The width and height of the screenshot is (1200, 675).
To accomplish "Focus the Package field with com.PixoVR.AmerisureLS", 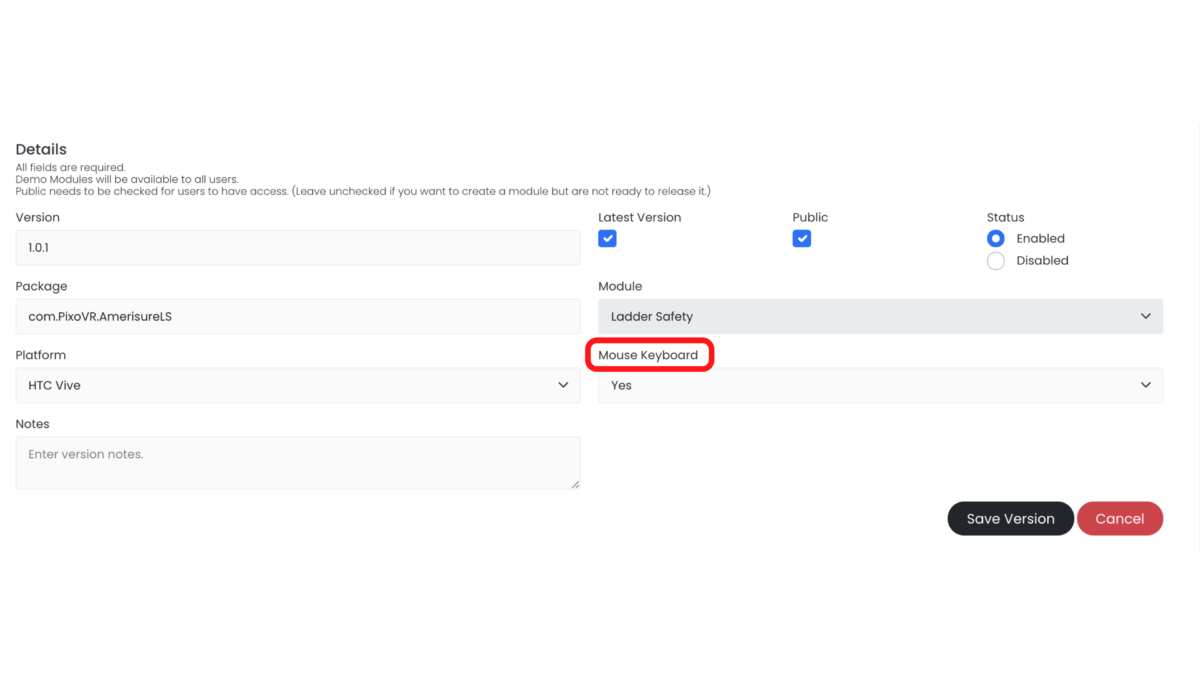I will [297, 316].
